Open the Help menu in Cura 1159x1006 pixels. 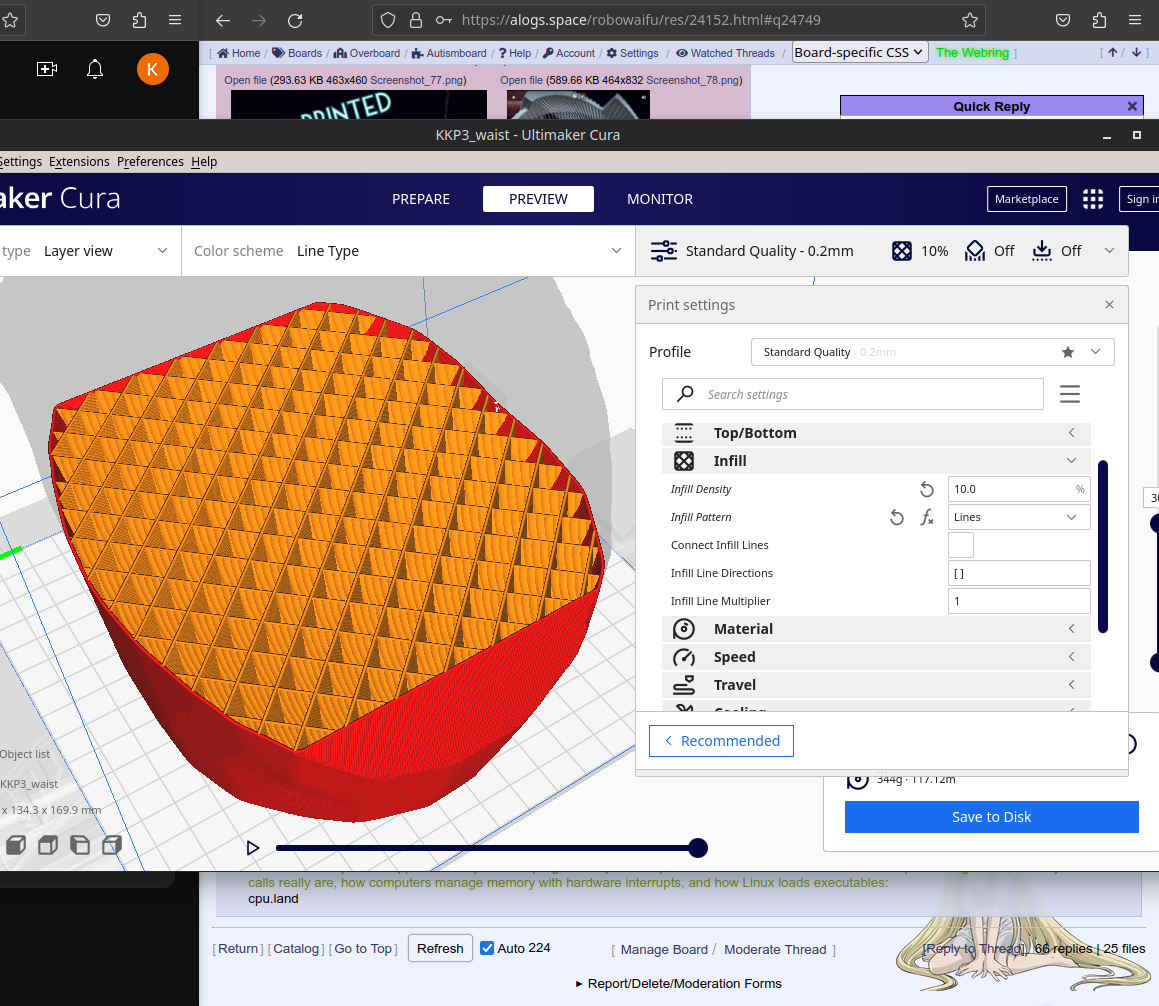click(204, 162)
